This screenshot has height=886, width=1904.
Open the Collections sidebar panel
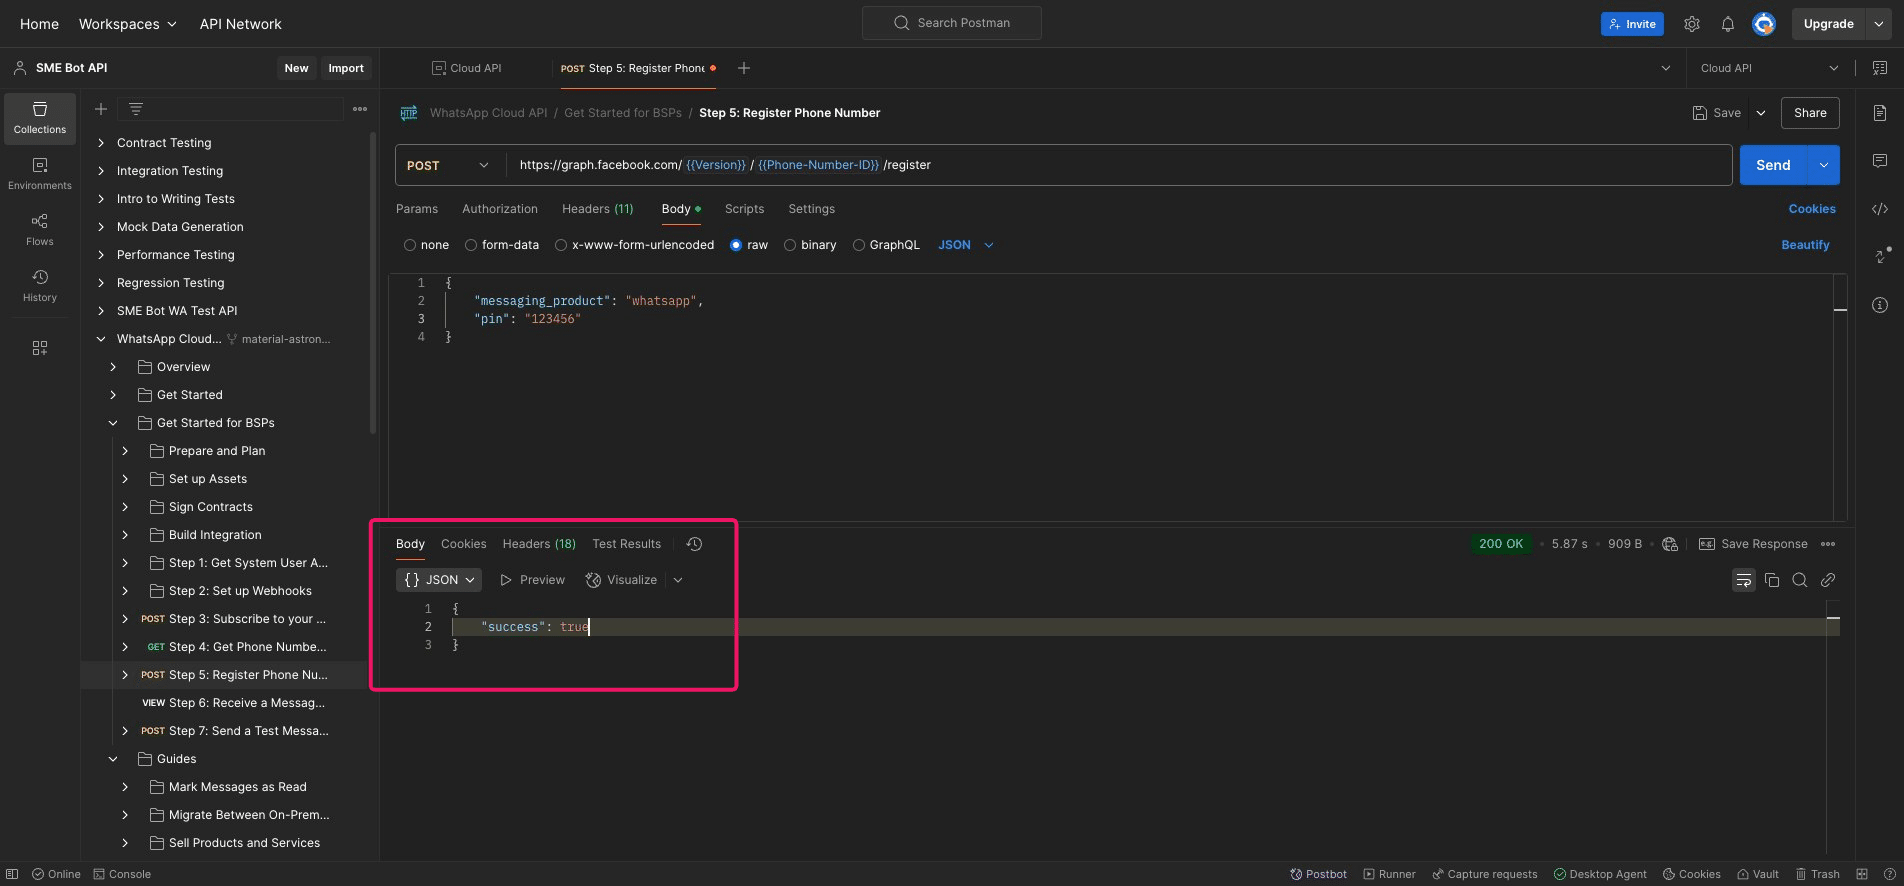click(x=40, y=118)
